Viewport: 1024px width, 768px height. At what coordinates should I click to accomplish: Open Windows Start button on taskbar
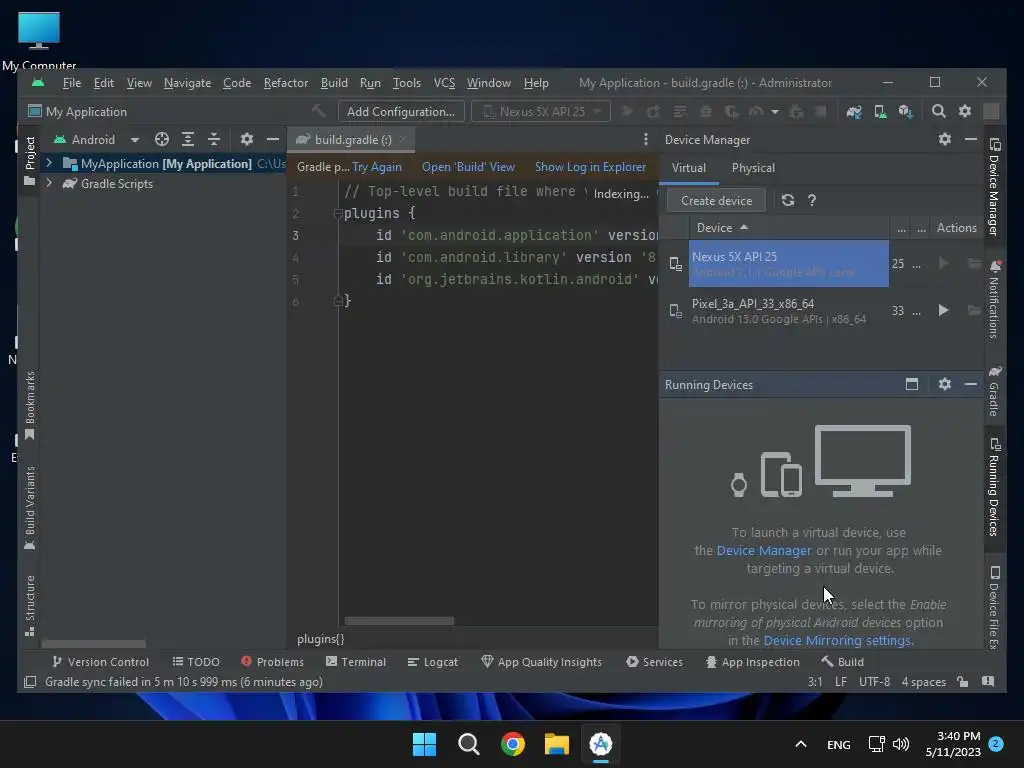coord(424,744)
